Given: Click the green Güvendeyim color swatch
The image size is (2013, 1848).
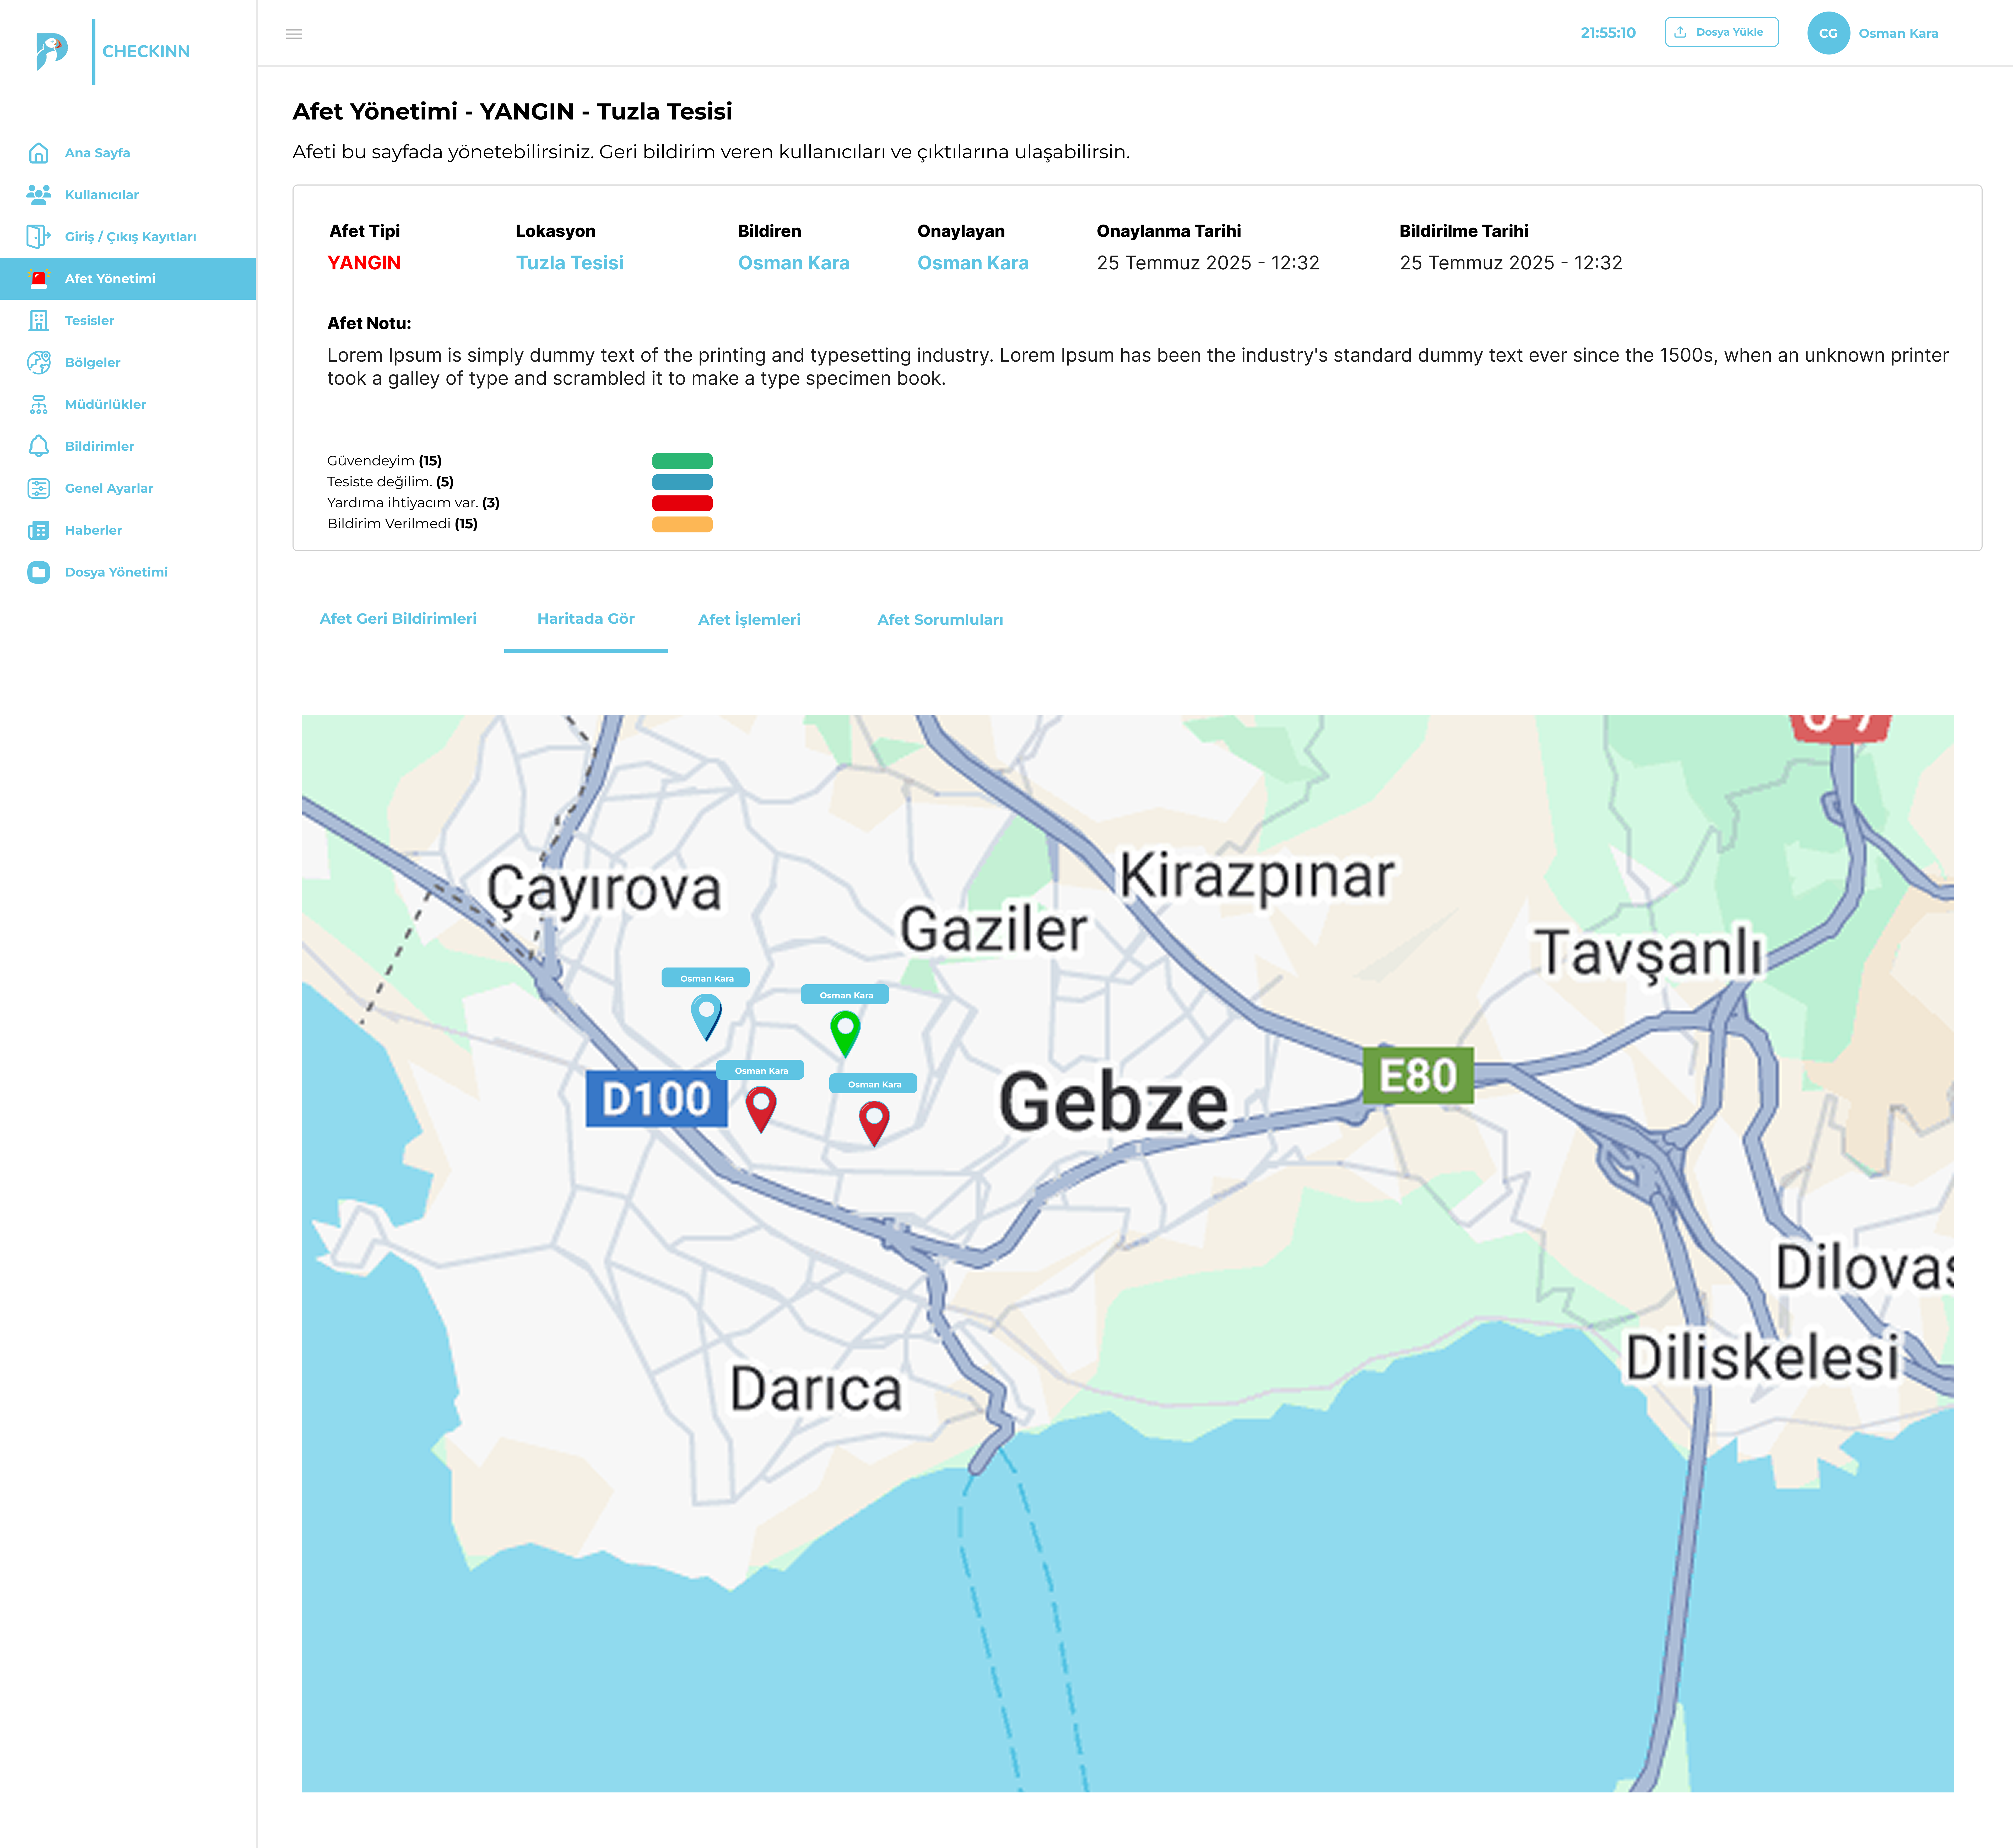Looking at the screenshot, I should point(682,461).
